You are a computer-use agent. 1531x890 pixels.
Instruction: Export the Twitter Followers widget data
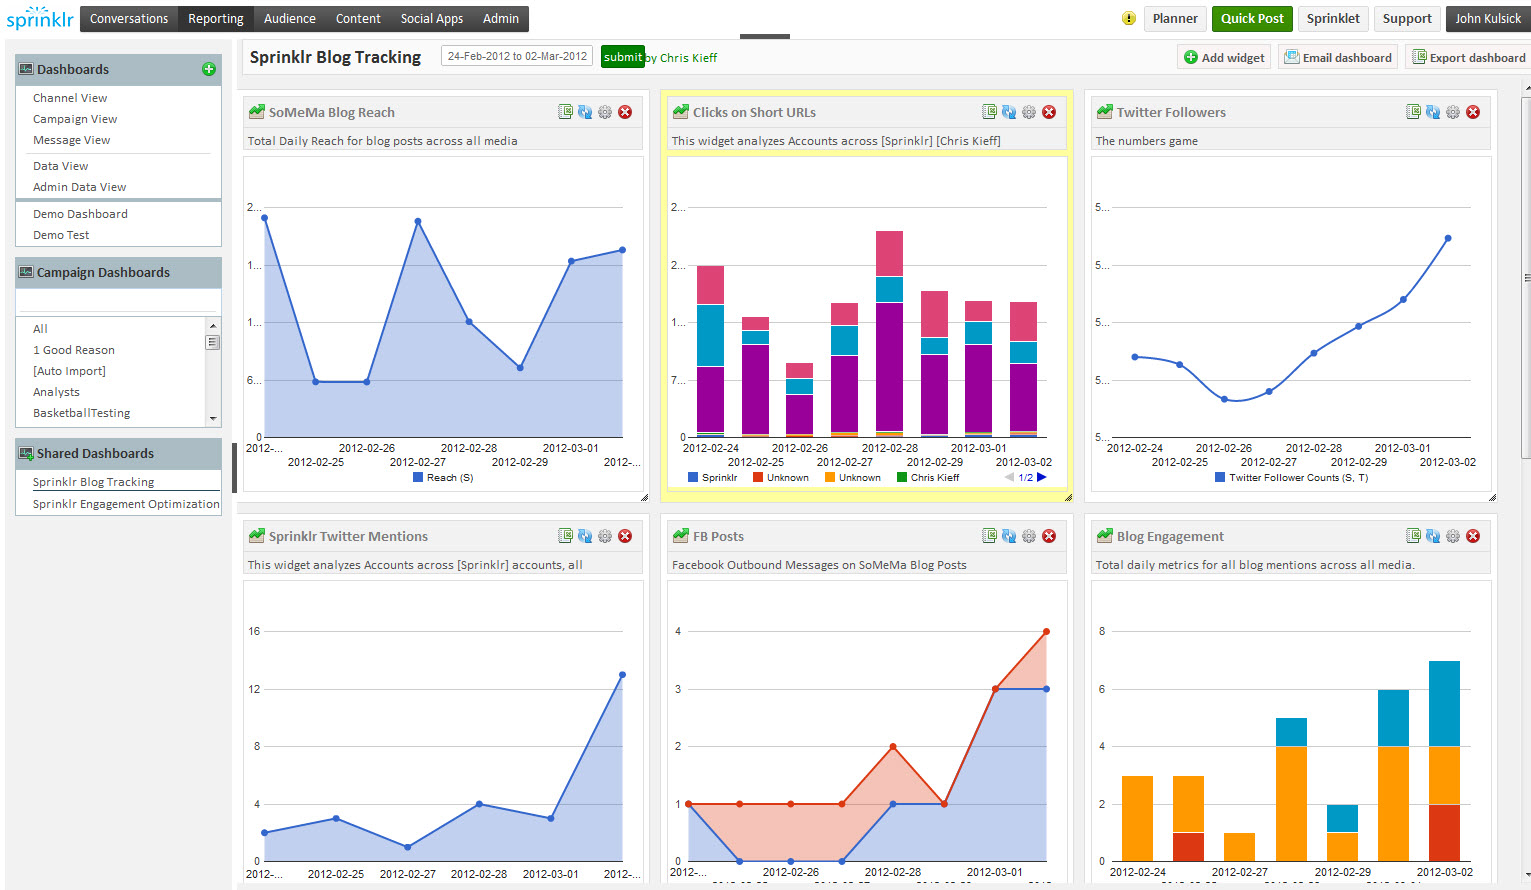tap(1413, 112)
